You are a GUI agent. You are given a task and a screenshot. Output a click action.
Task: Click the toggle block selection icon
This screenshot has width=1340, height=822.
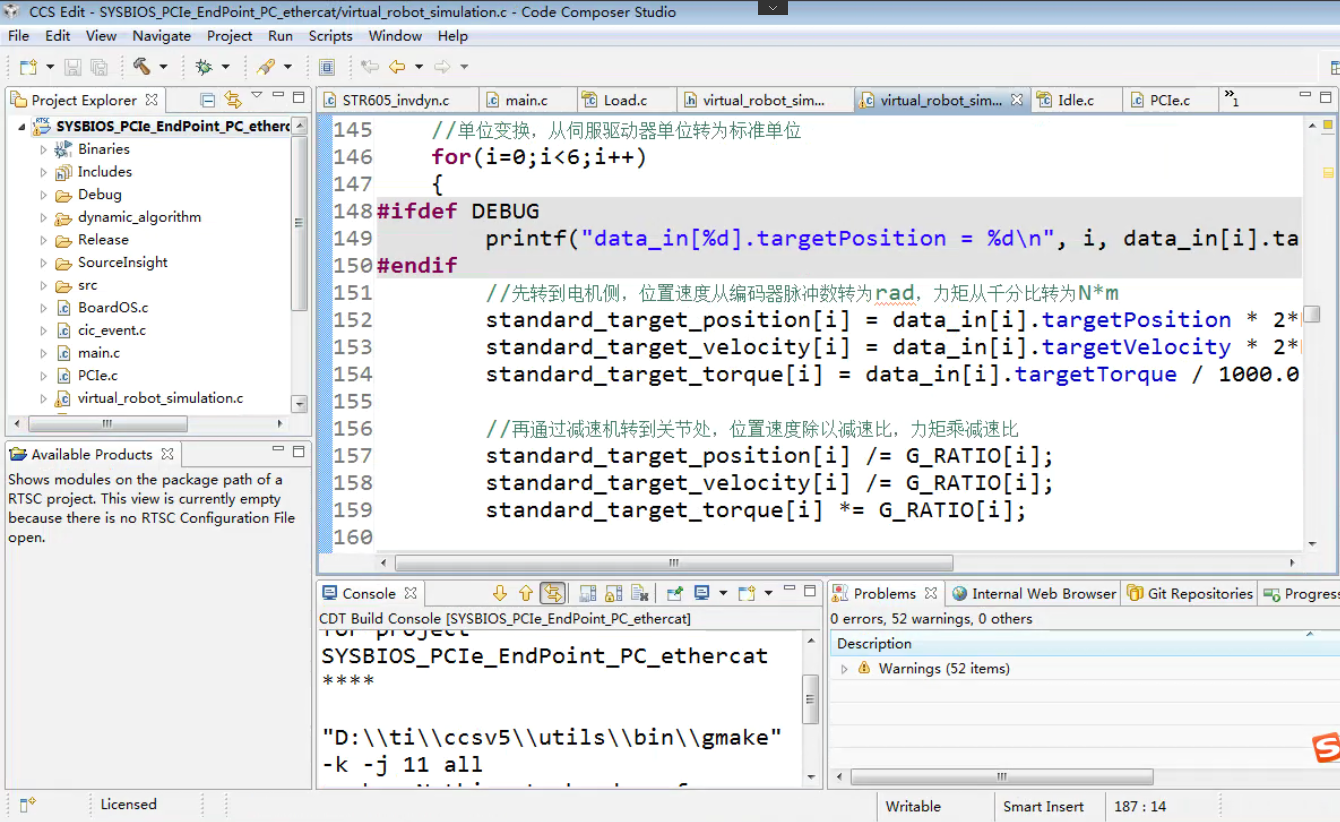(326, 67)
